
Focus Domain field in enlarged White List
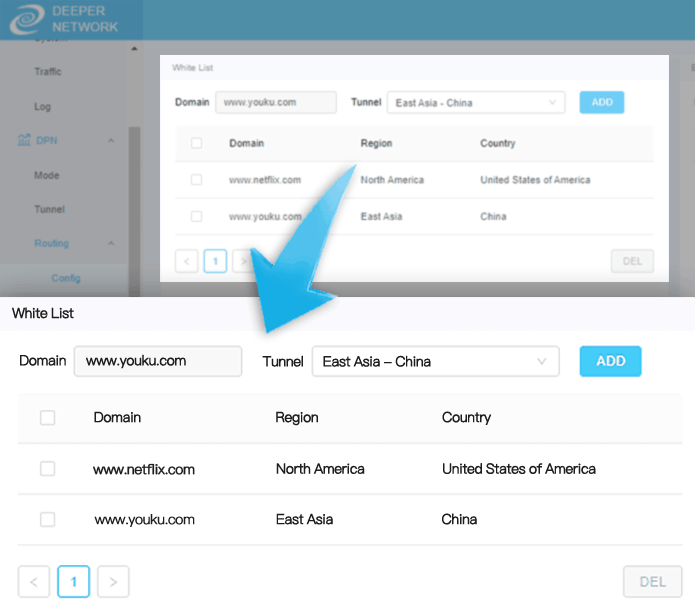tap(158, 361)
